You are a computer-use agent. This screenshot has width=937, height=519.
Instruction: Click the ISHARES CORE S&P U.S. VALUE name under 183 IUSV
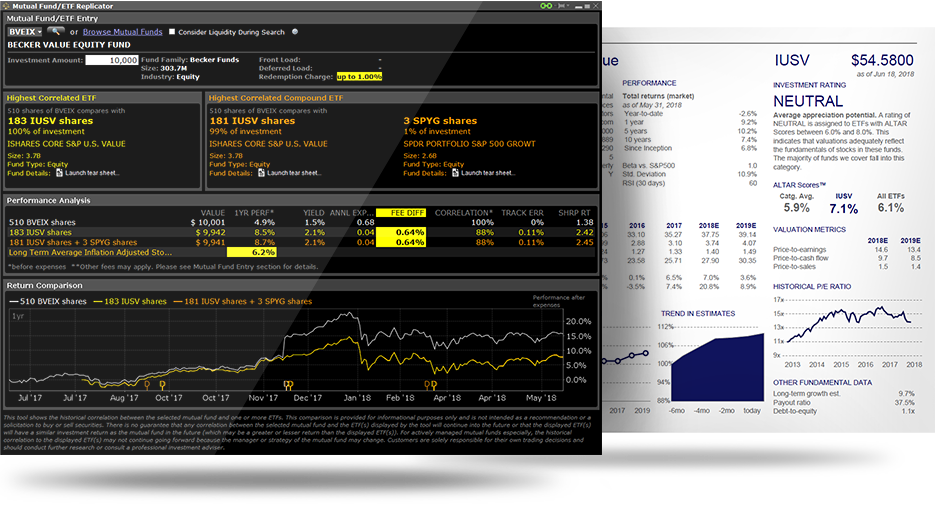(66, 144)
